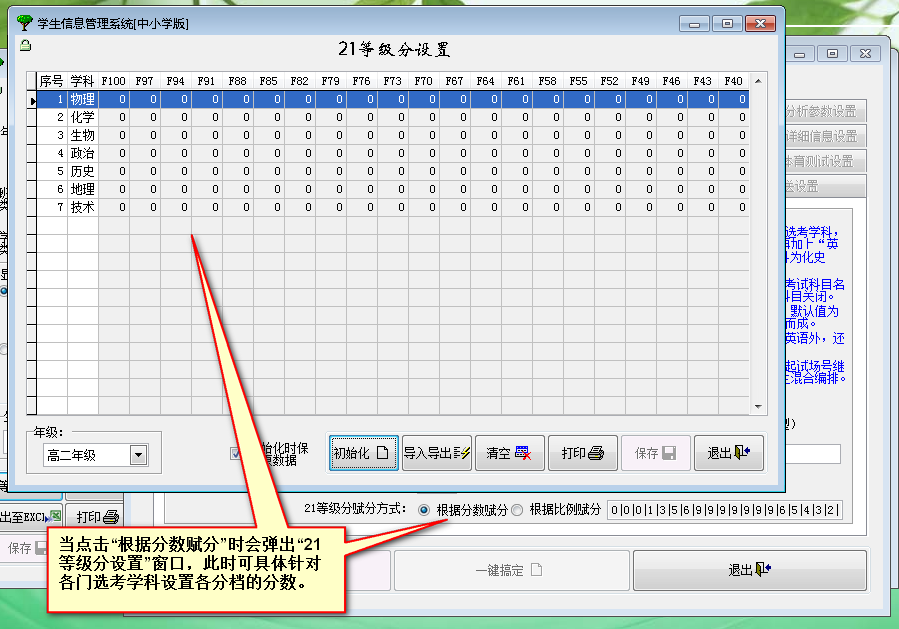
Task: Click the 初始化 (initialize) button
Action: click(364, 453)
